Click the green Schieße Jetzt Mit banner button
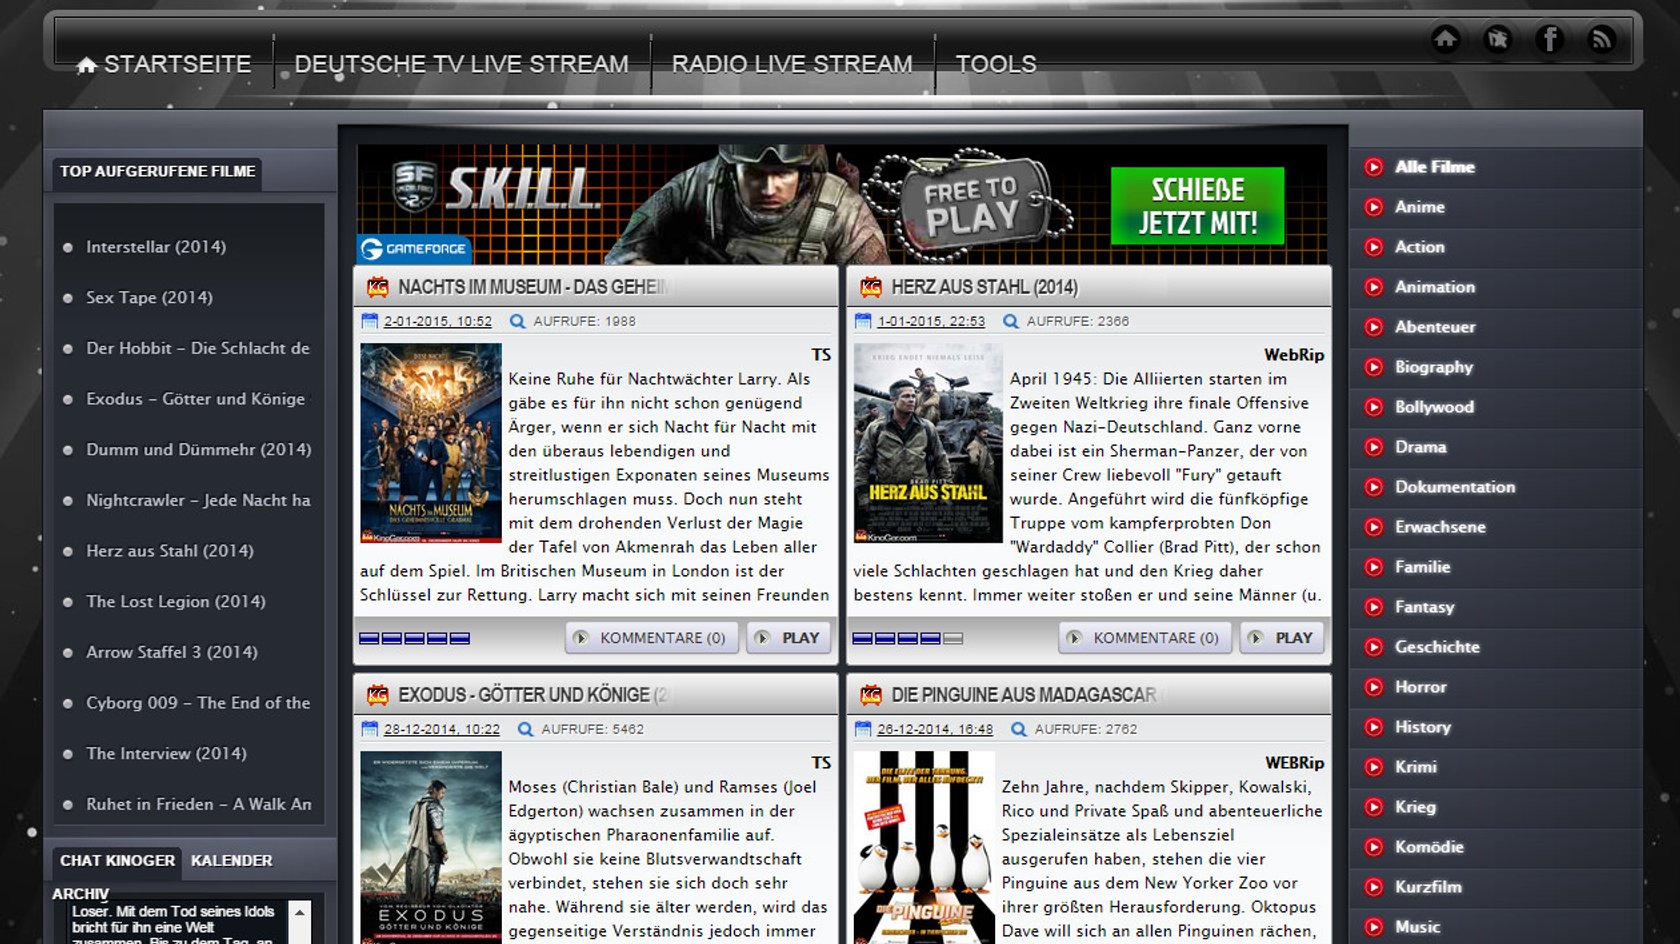This screenshot has height=944, width=1680. click(1197, 206)
